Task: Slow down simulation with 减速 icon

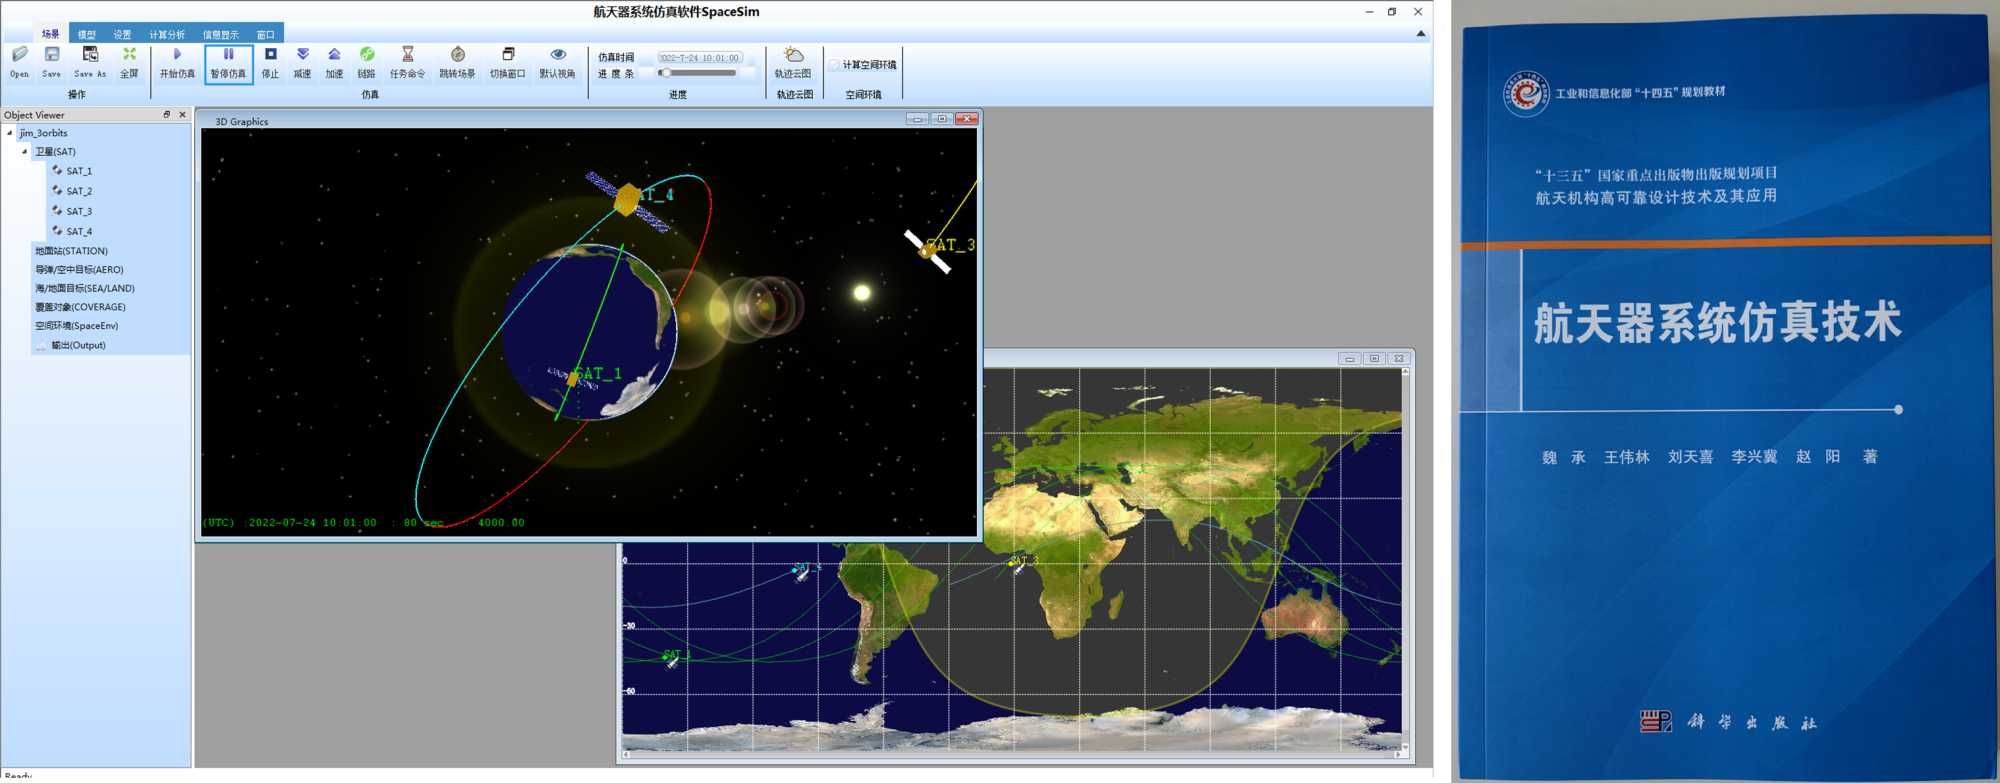Action: pyautogui.click(x=302, y=62)
